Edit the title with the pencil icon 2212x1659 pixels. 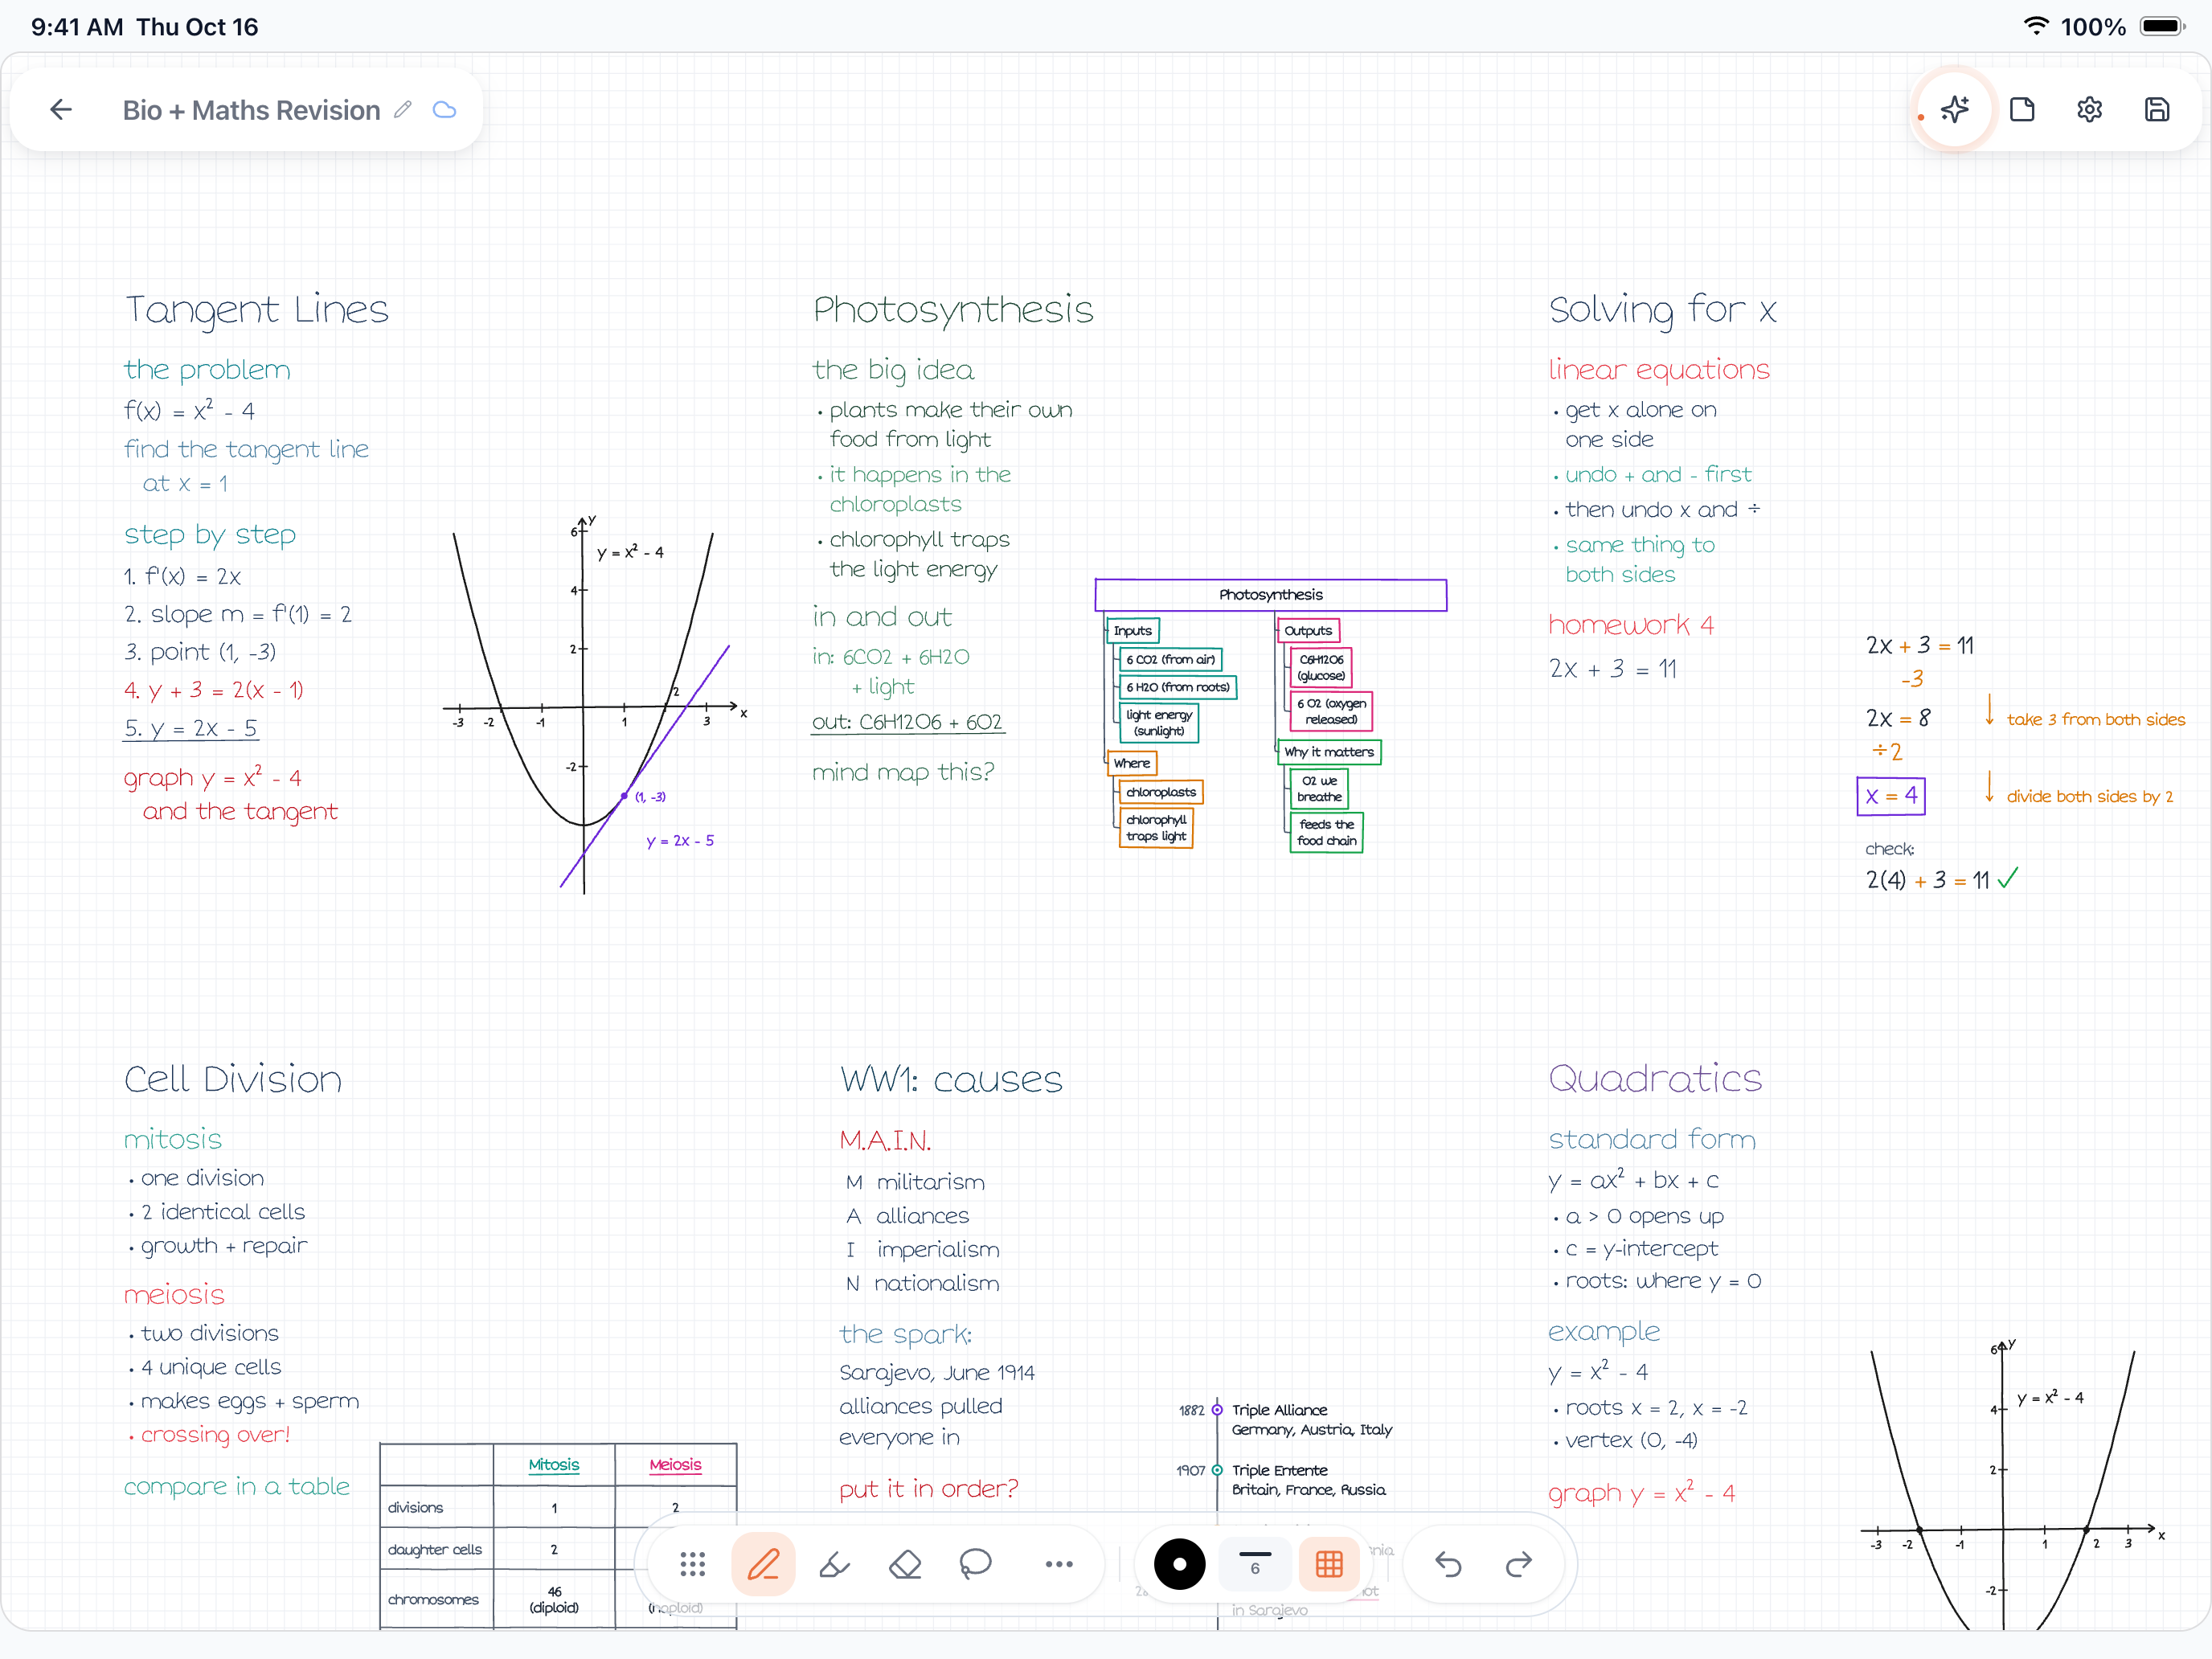403,110
